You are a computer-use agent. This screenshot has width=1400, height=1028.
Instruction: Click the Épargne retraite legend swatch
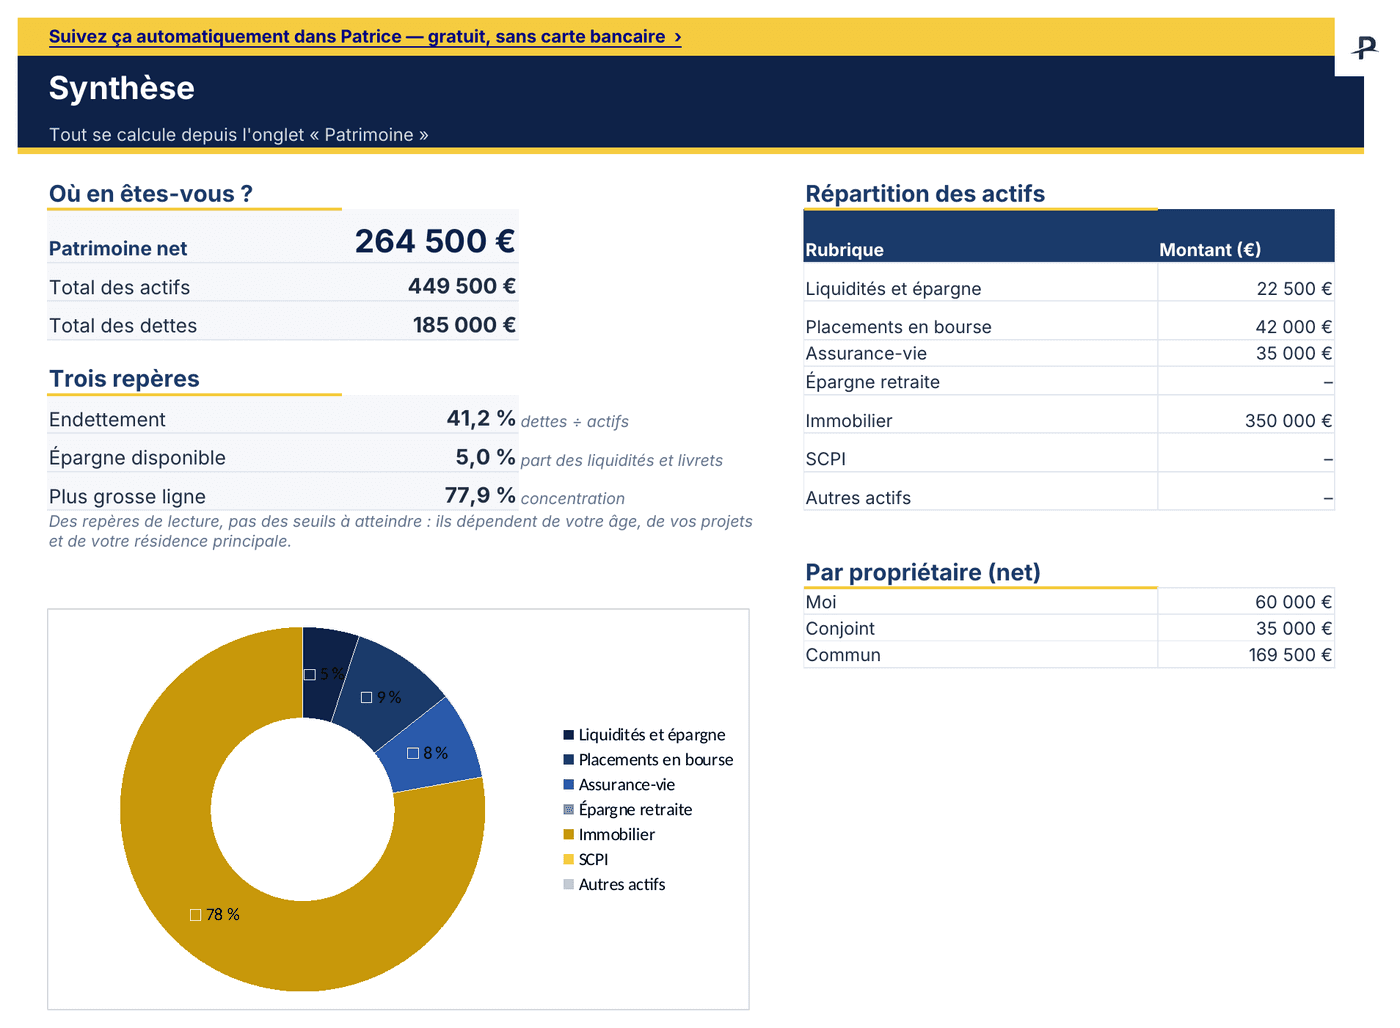click(x=569, y=810)
